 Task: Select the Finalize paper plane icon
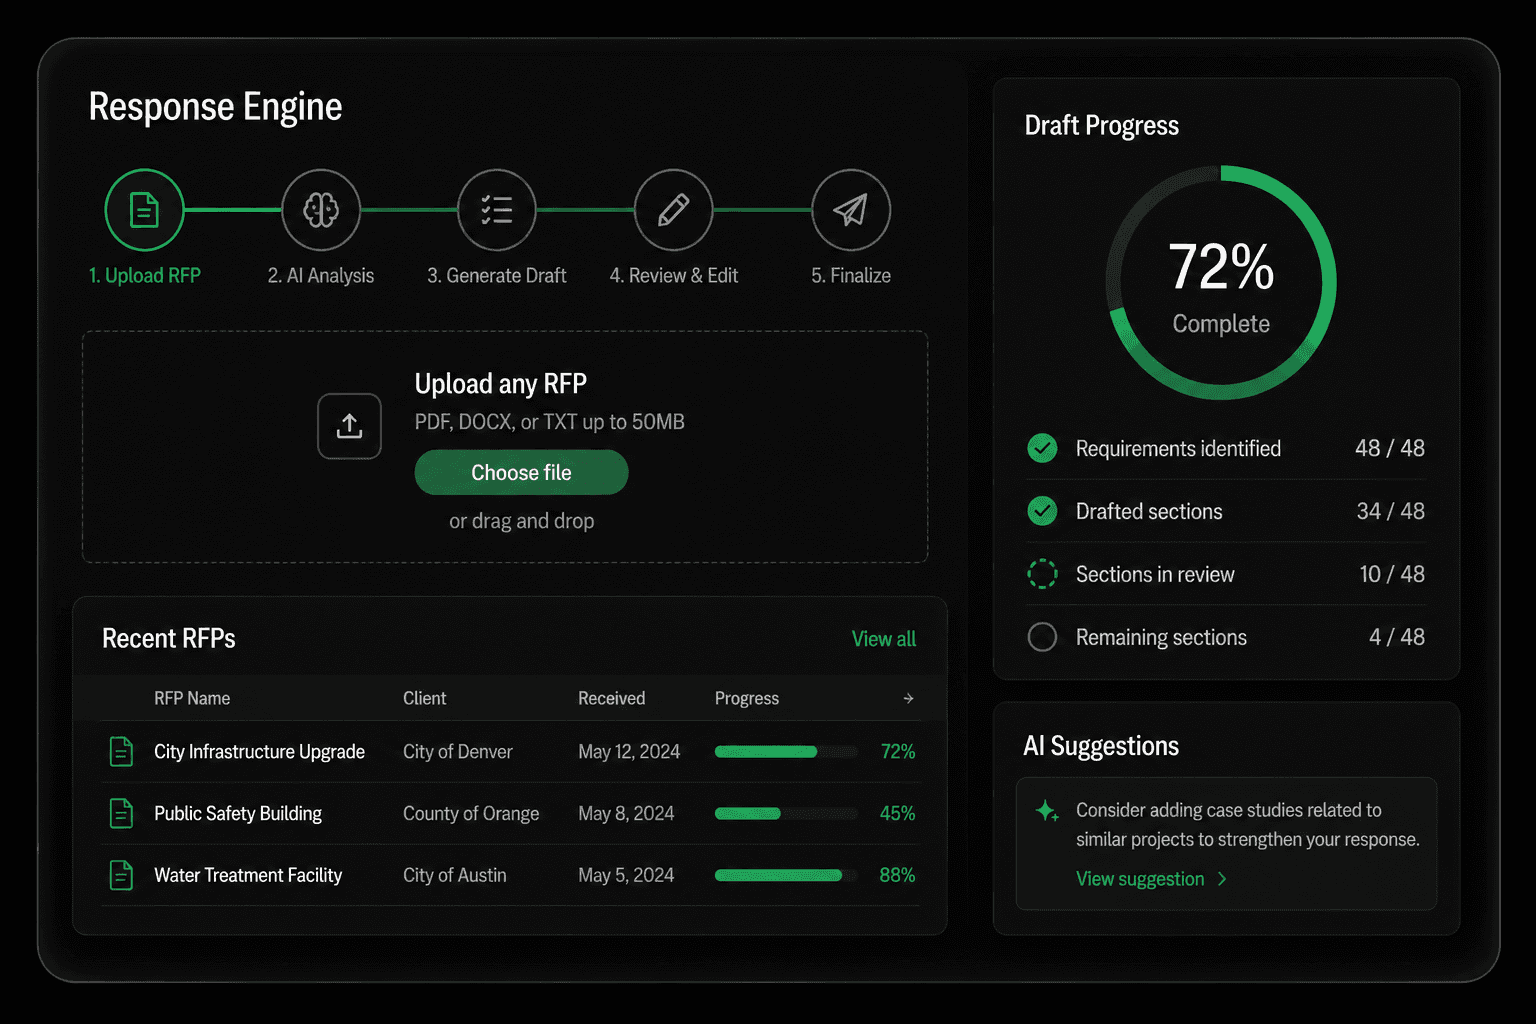pyautogui.click(x=851, y=210)
